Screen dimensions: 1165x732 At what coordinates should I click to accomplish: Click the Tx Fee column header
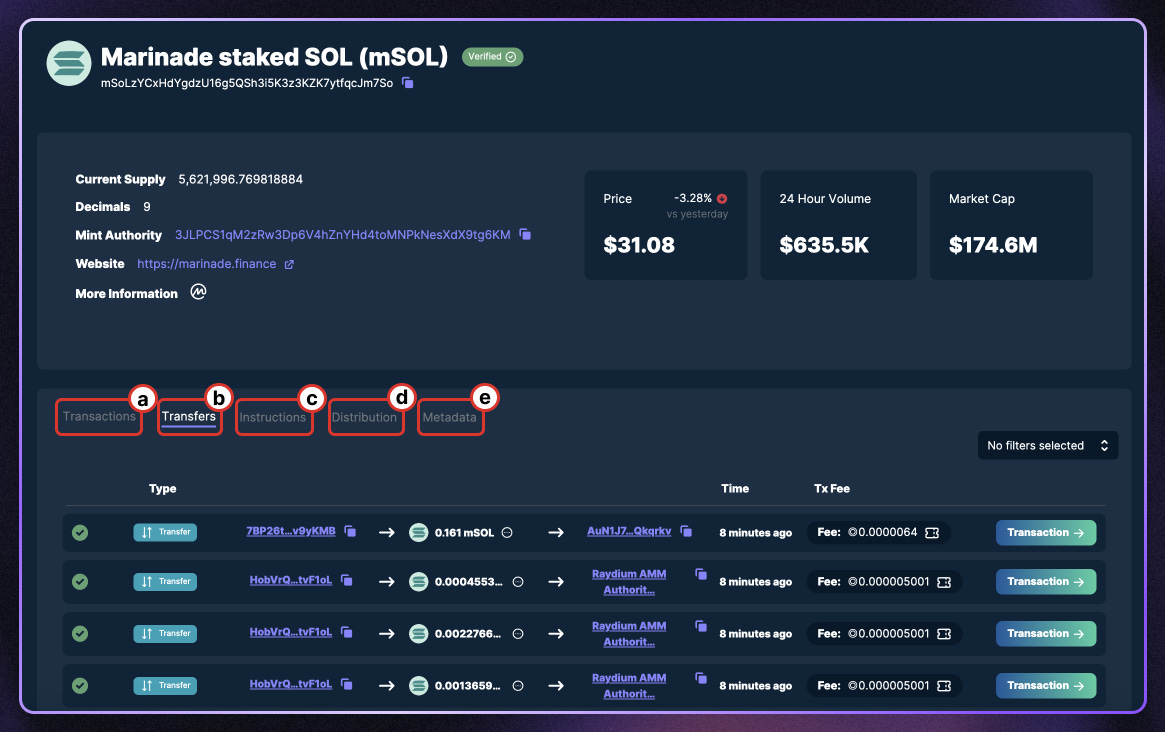(x=831, y=488)
